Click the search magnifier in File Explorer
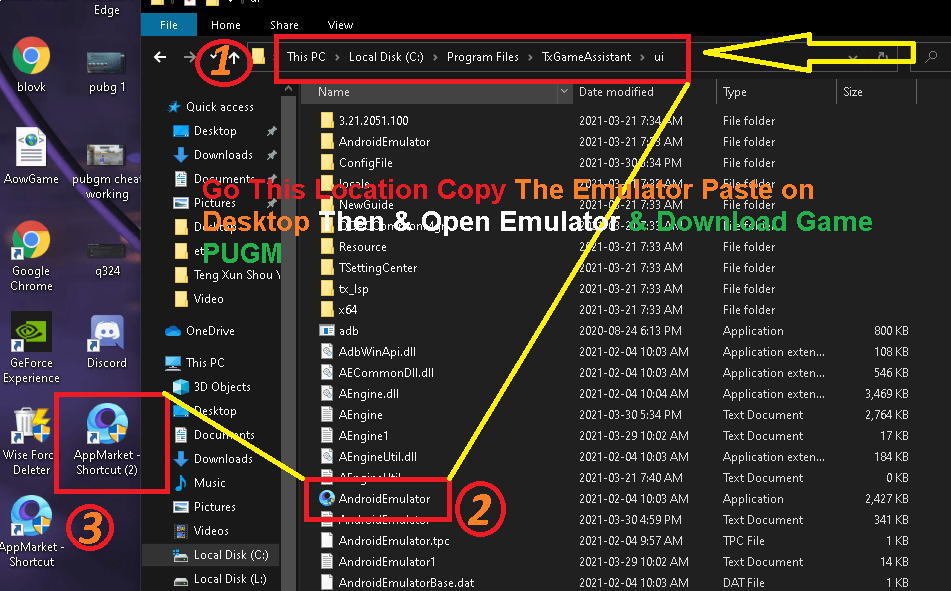 click(930, 57)
